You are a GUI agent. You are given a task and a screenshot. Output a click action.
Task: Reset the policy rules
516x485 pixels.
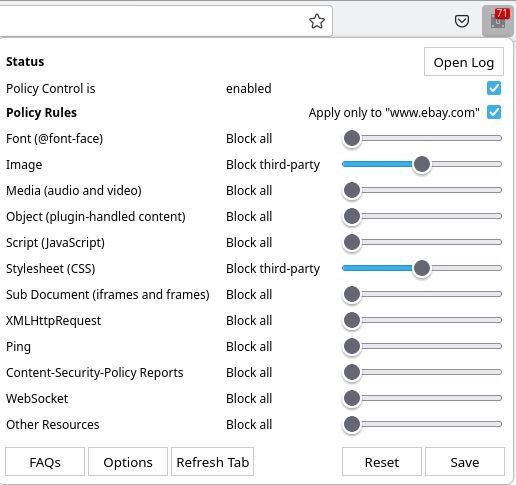(x=382, y=462)
